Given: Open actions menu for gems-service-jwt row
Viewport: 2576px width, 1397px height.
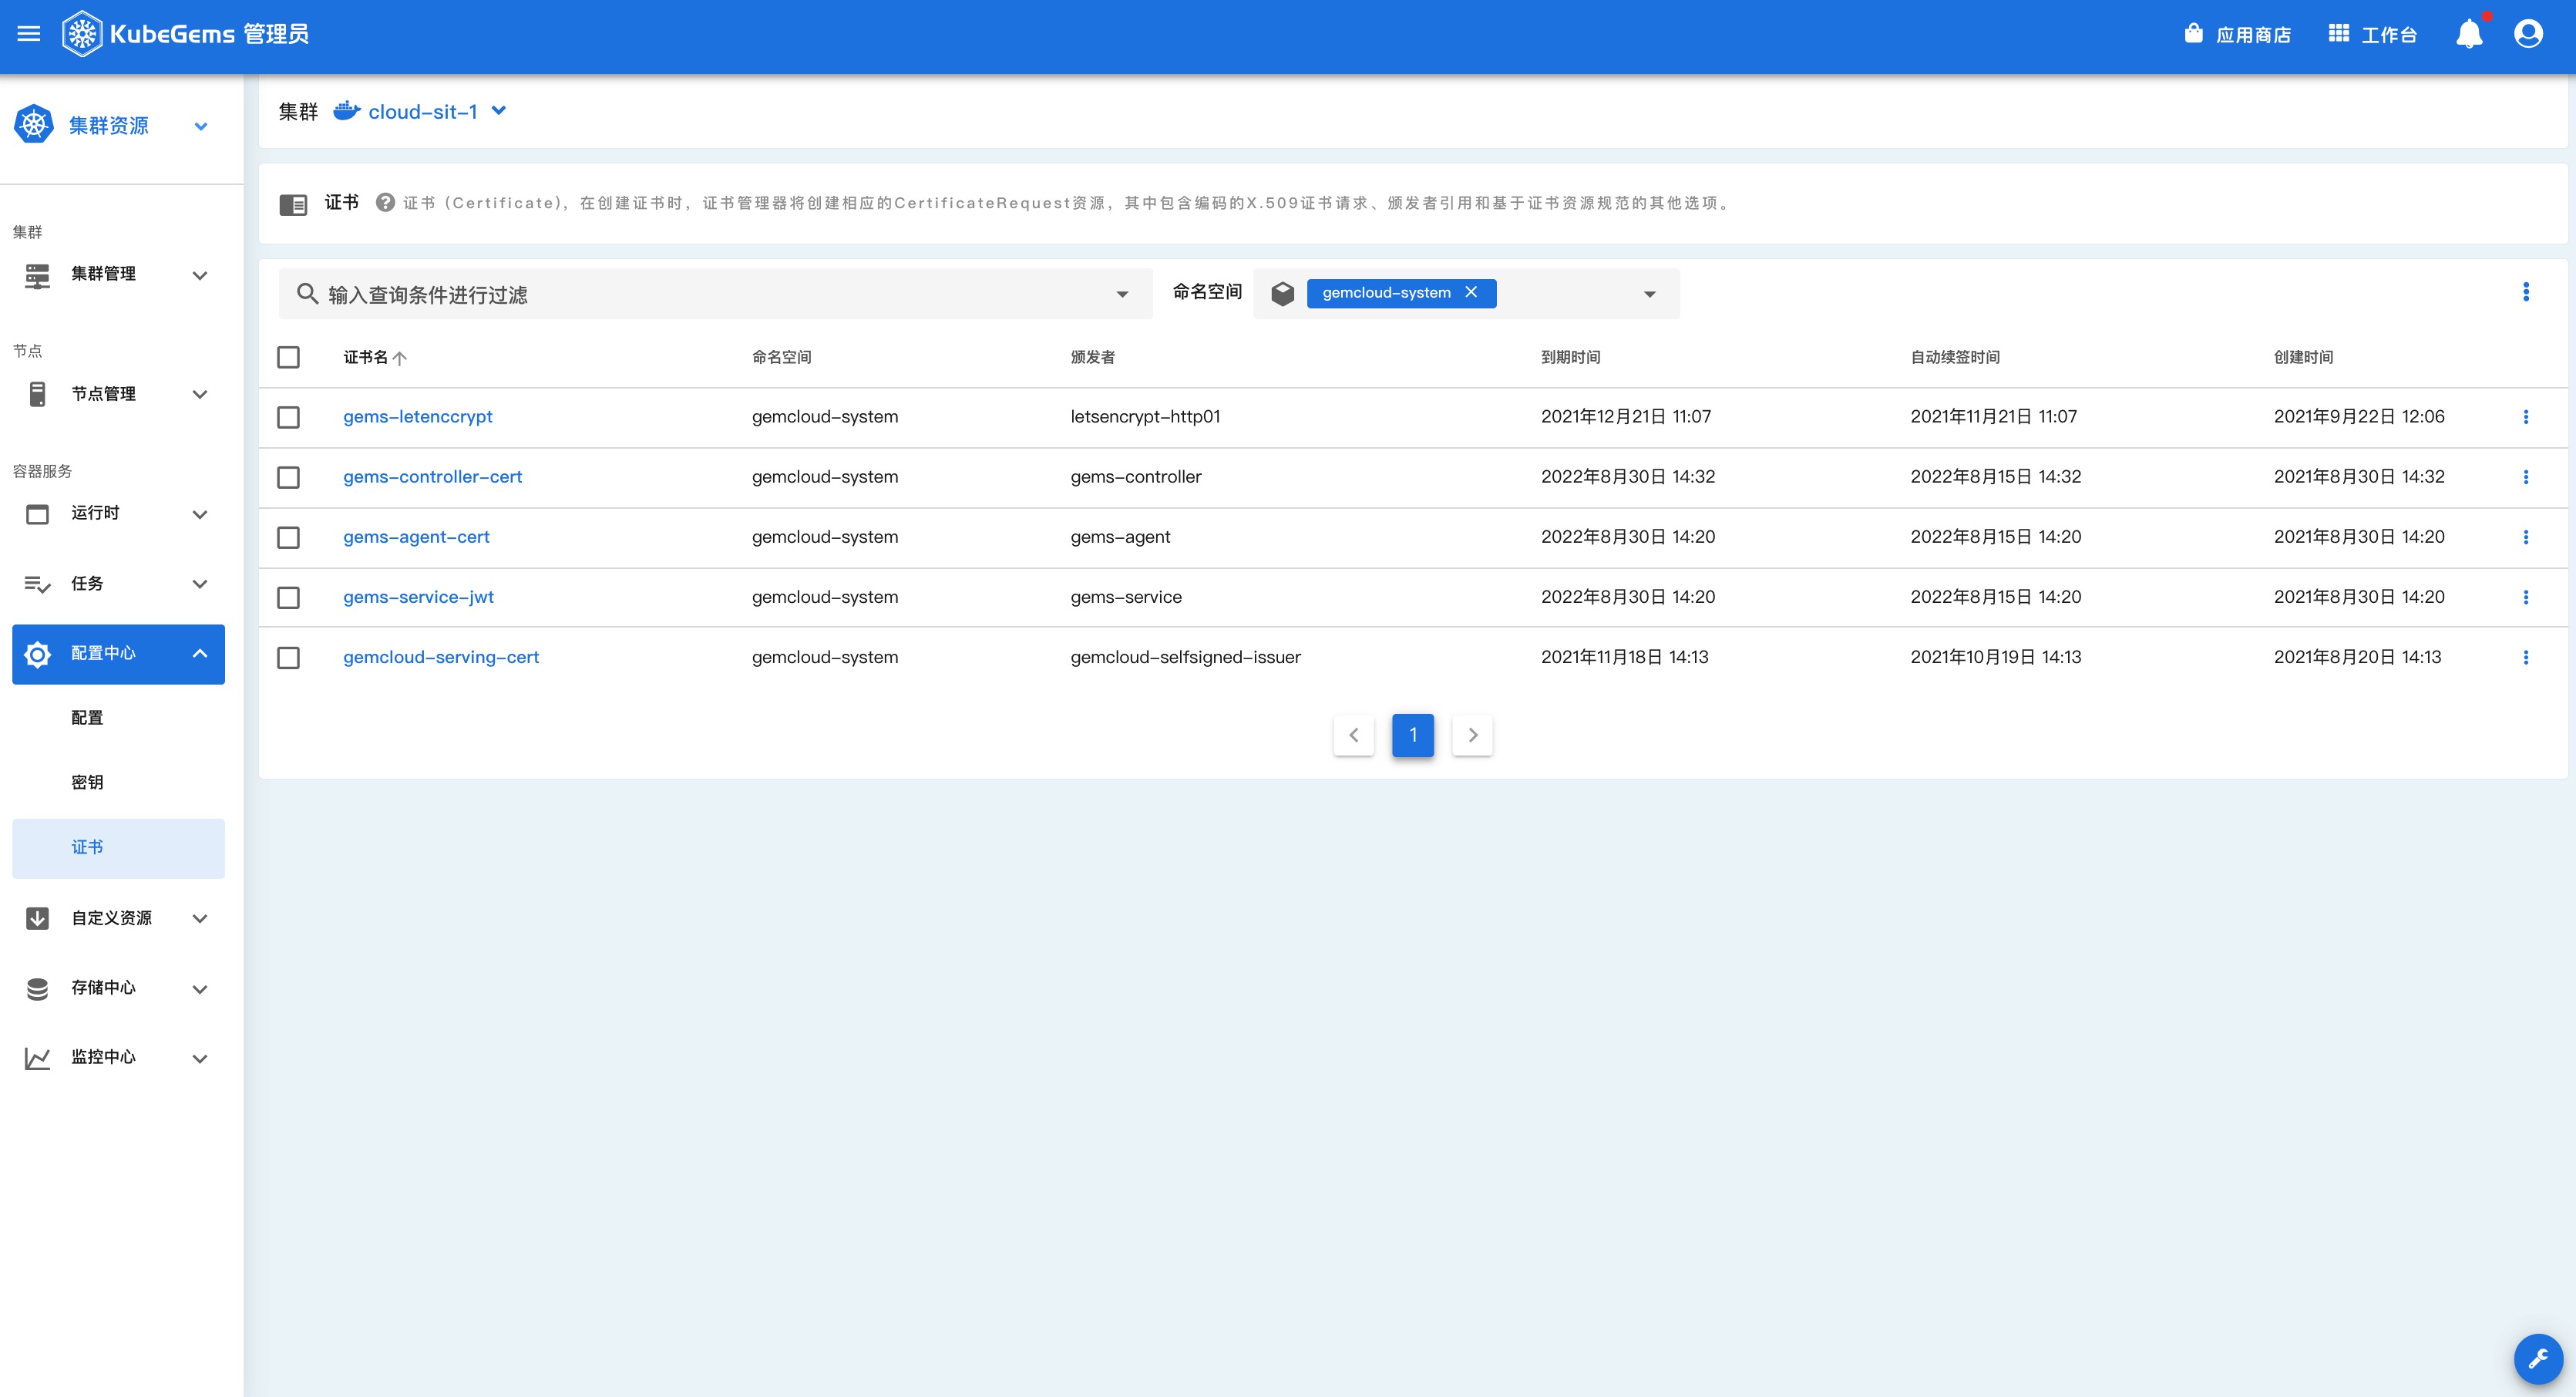Looking at the screenshot, I should pos(2526,597).
